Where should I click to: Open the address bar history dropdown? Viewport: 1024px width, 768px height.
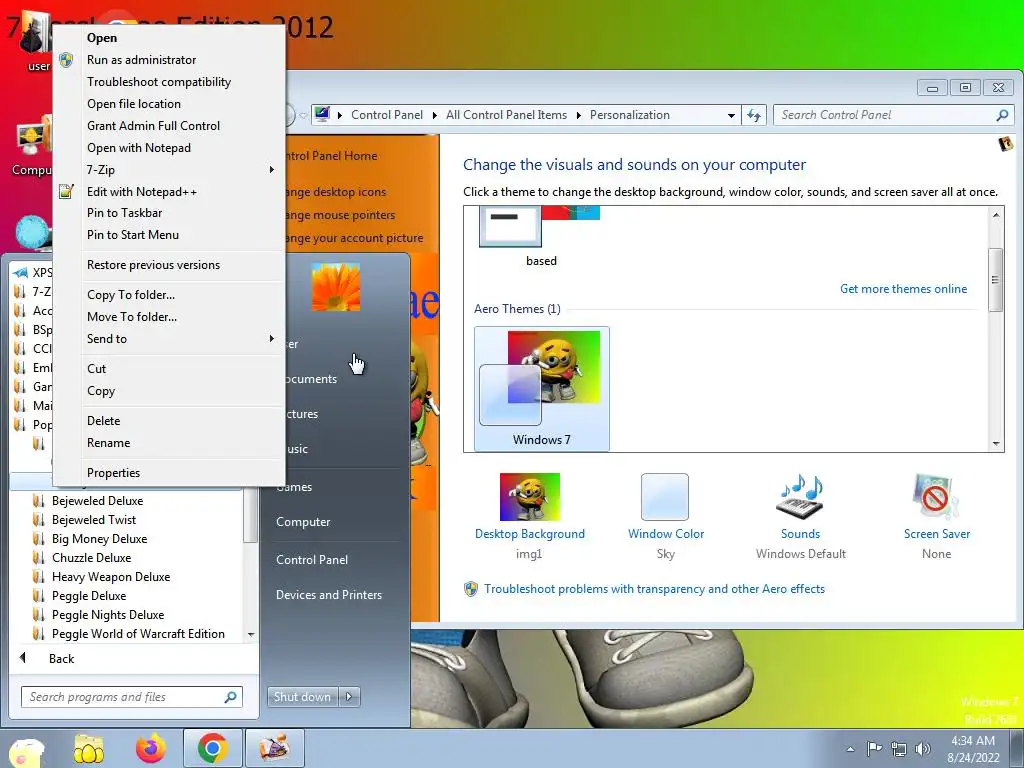pyautogui.click(x=731, y=116)
